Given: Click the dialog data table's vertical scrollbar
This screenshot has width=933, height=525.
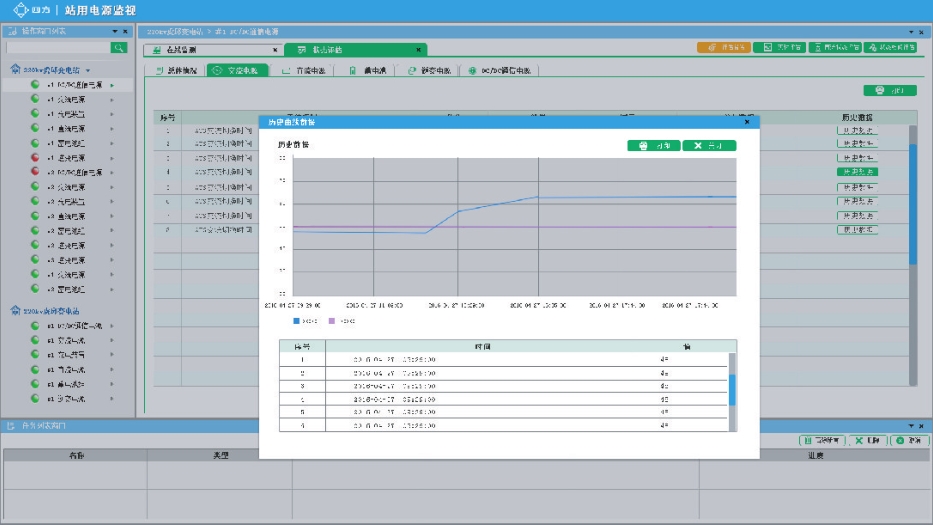Looking at the screenshot, I should point(732,390).
